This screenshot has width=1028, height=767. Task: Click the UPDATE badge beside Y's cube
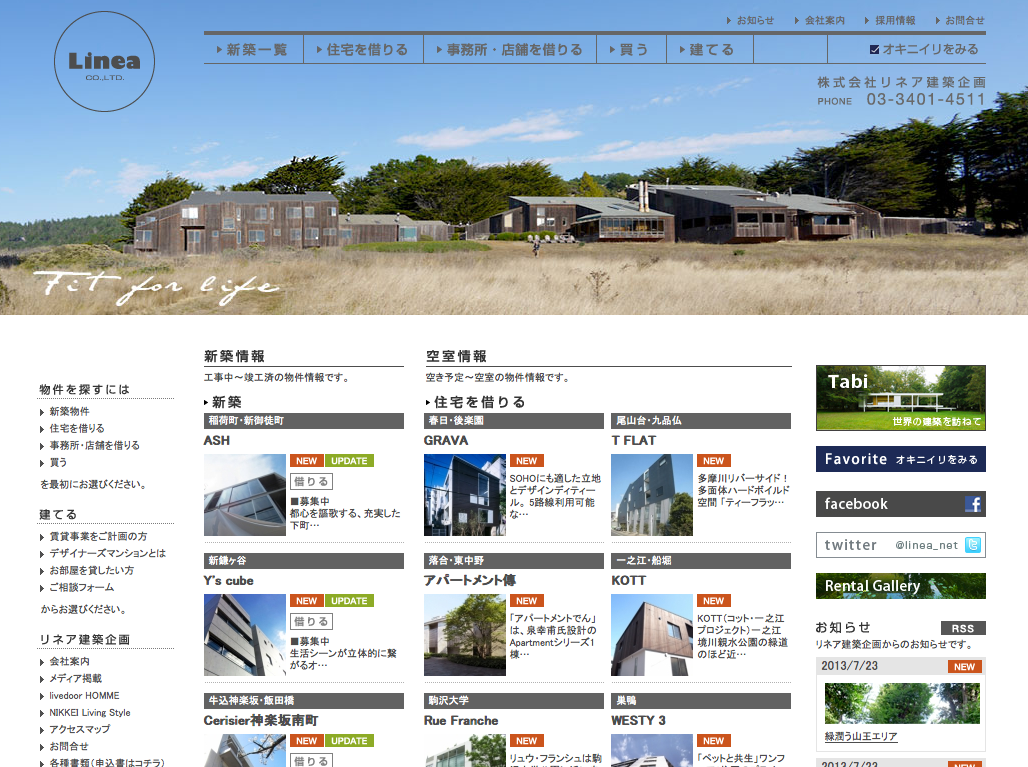point(349,601)
